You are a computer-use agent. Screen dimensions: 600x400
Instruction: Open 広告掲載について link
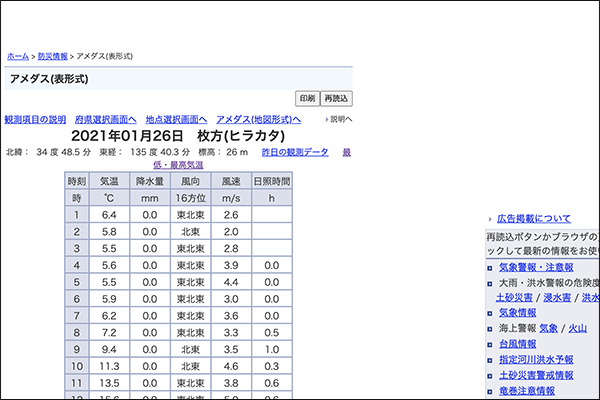tap(534, 218)
